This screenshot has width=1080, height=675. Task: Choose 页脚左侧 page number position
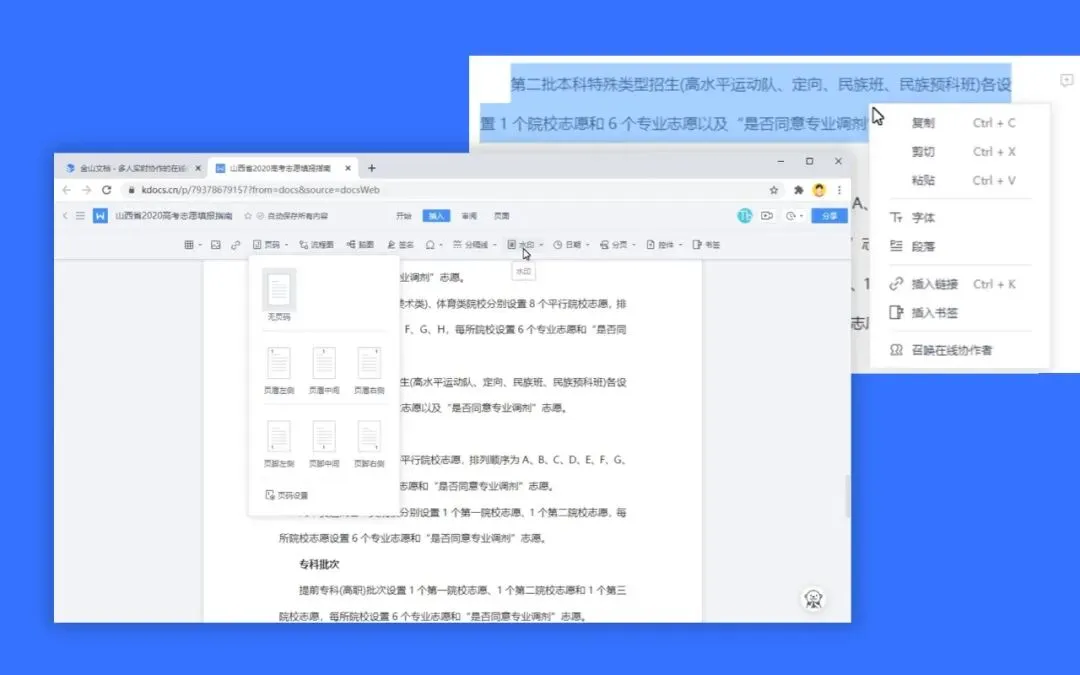[x=279, y=444]
